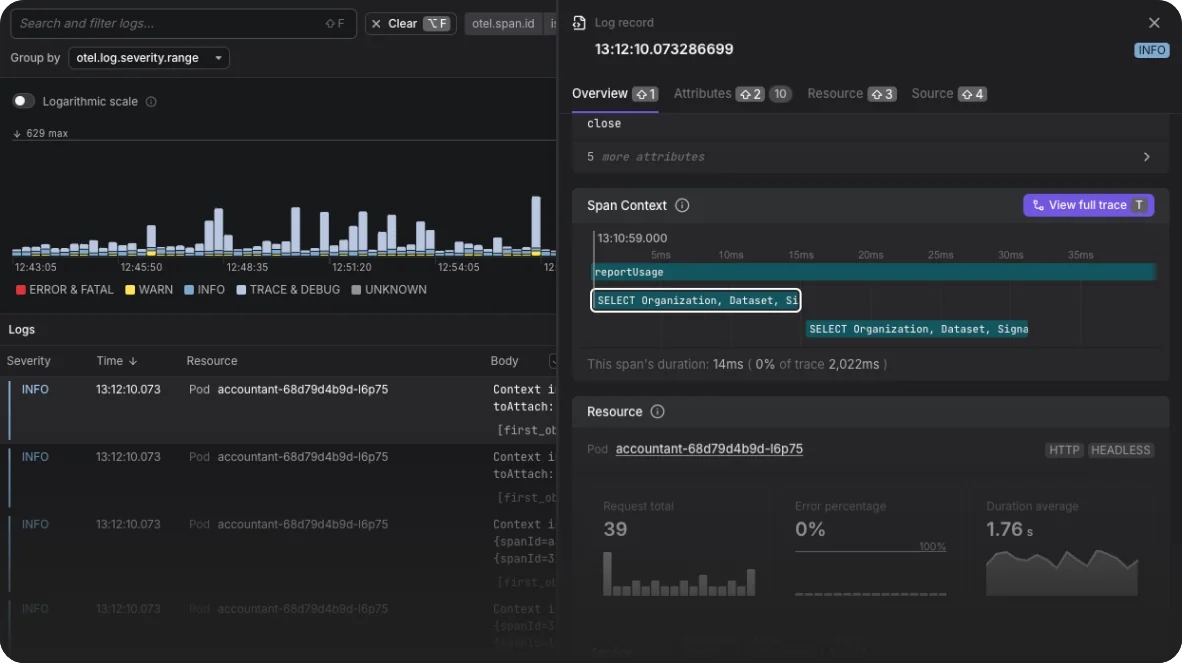The height and width of the screenshot is (663, 1182).
Task: Click the info icon beside Resource heading
Action: coord(657,412)
